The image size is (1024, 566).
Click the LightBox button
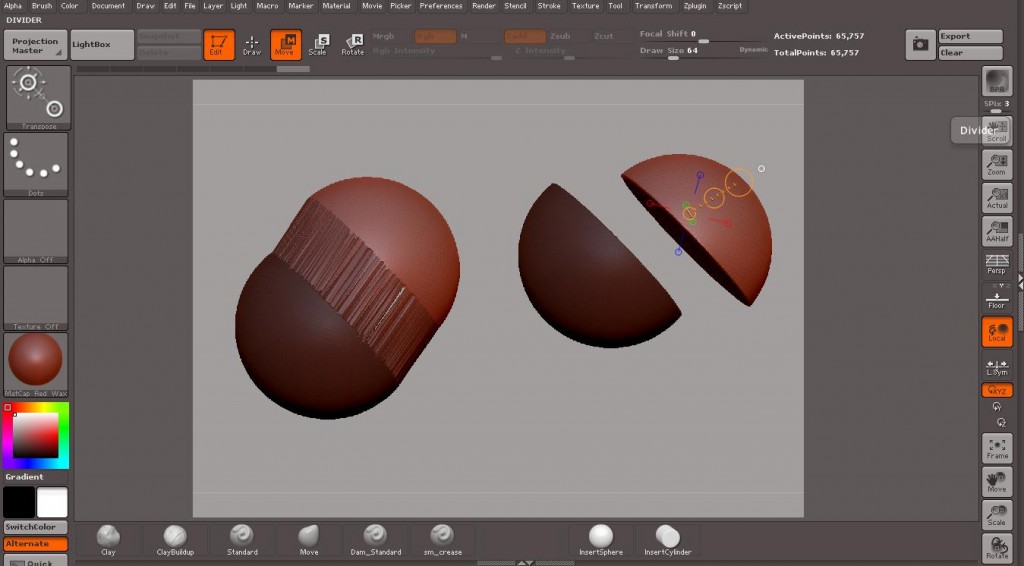click(x=102, y=44)
